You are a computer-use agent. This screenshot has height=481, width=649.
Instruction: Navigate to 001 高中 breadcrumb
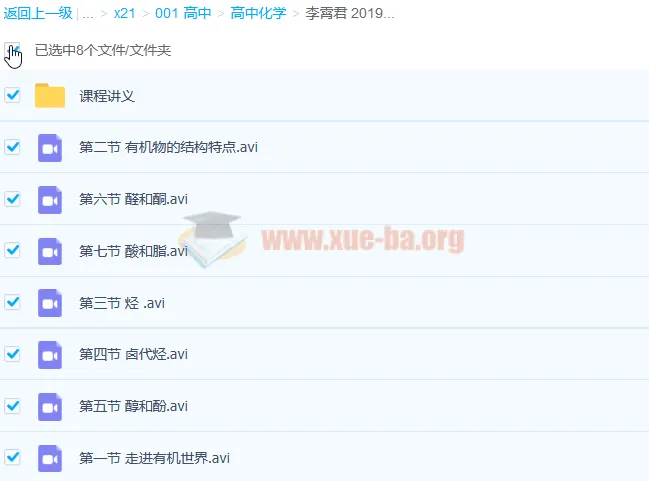183,13
